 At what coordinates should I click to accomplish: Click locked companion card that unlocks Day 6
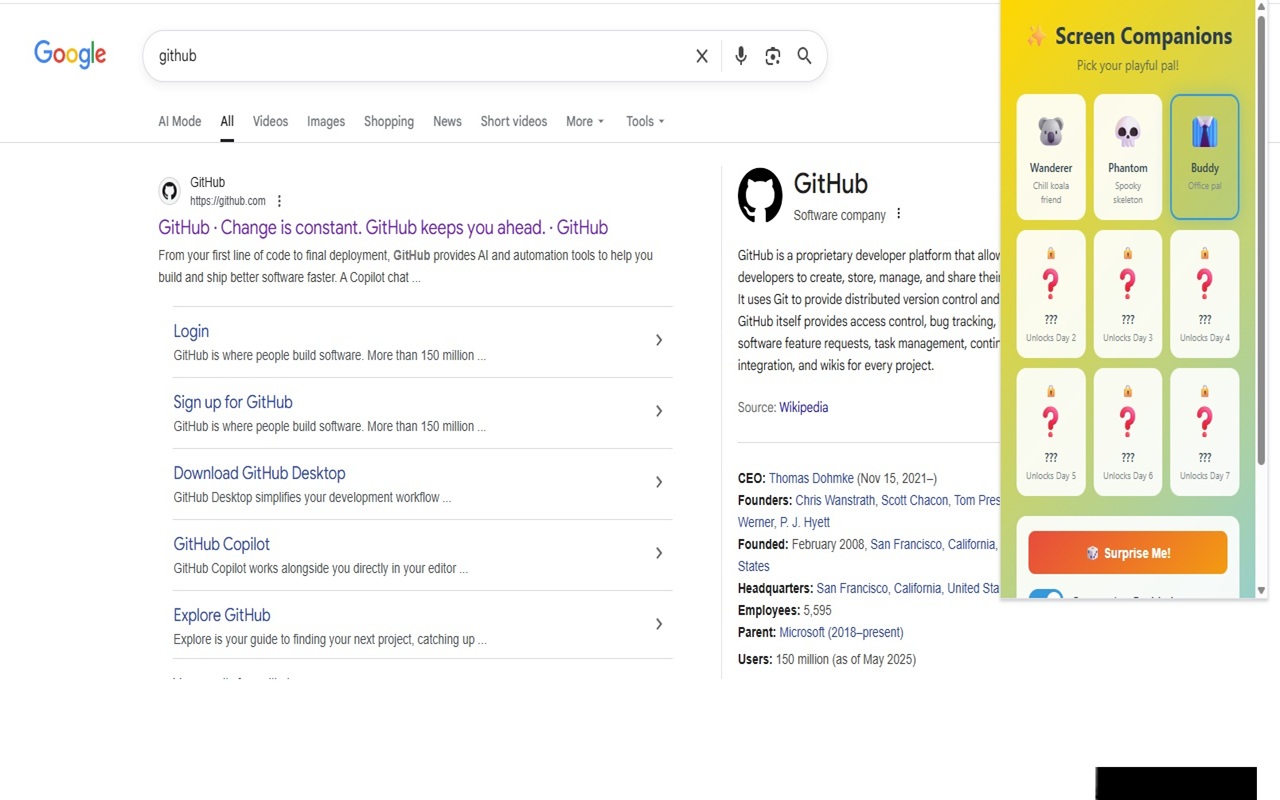pyautogui.click(x=1128, y=432)
